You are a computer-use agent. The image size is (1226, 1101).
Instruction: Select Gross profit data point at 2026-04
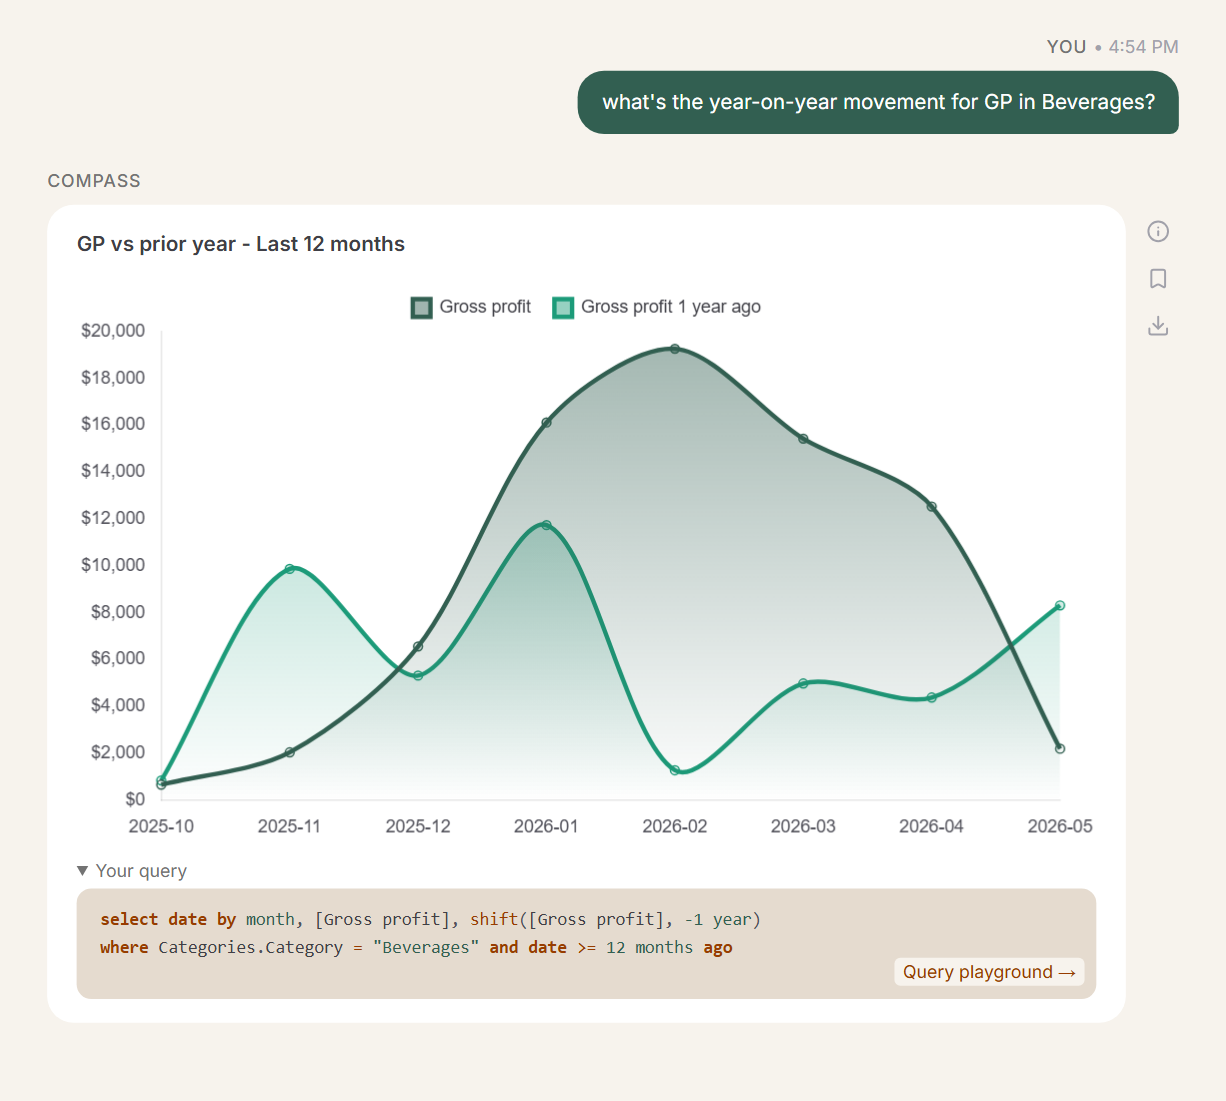click(x=932, y=507)
